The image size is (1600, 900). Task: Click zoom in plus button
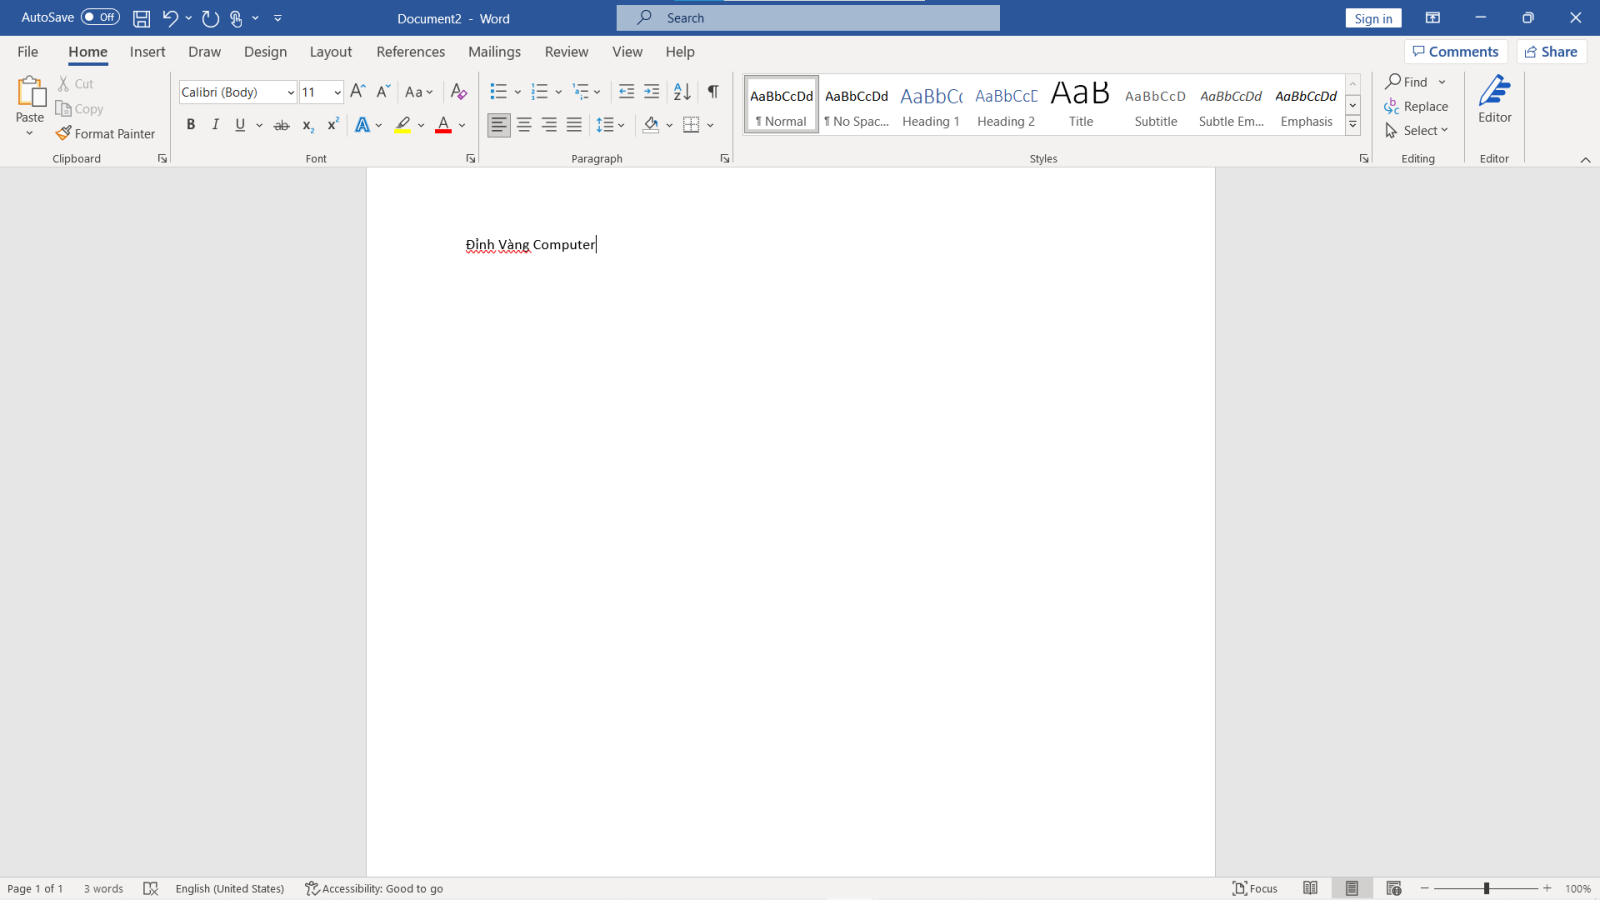pos(1547,888)
